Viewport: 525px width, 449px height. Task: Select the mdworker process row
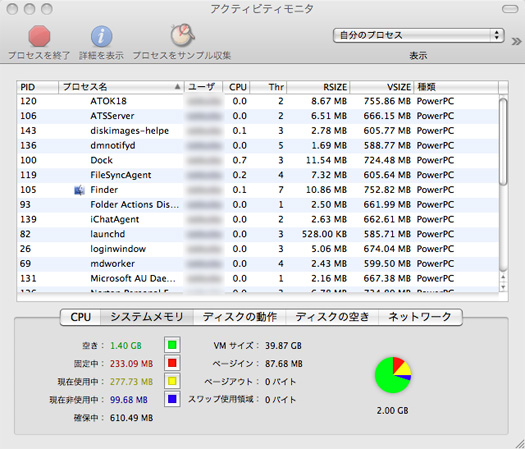pyautogui.click(x=257, y=264)
